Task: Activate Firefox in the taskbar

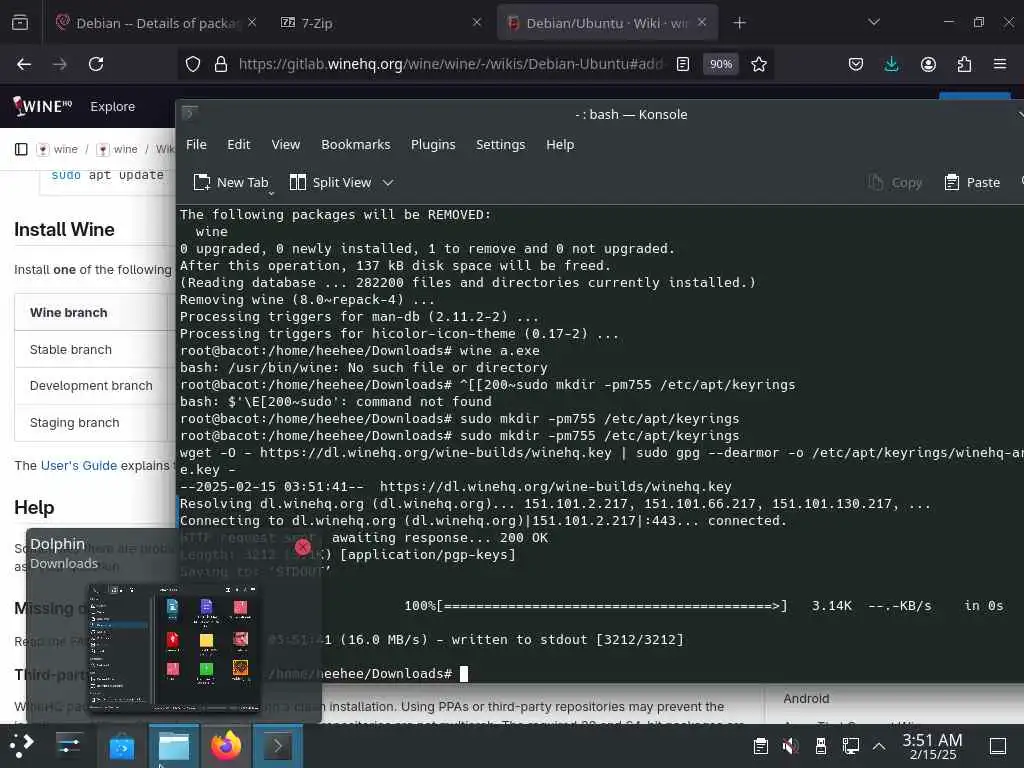Action: tap(226, 746)
